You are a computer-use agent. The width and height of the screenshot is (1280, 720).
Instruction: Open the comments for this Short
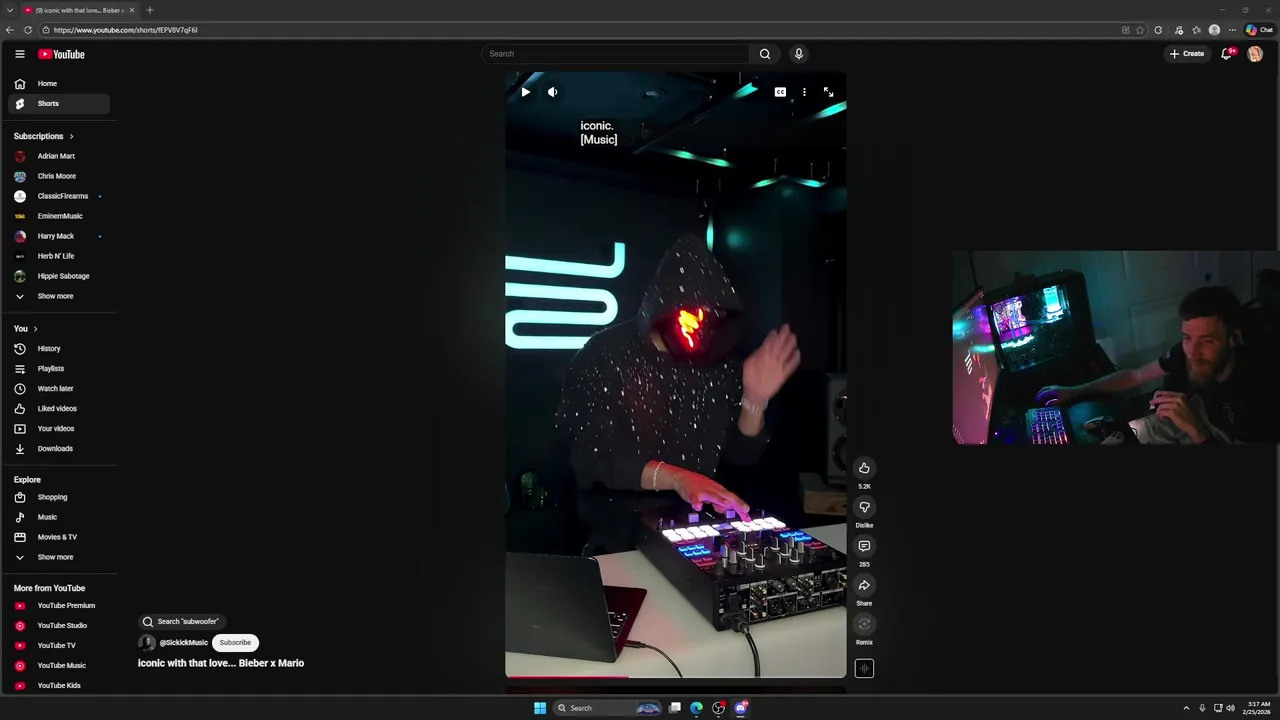(x=864, y=546)
